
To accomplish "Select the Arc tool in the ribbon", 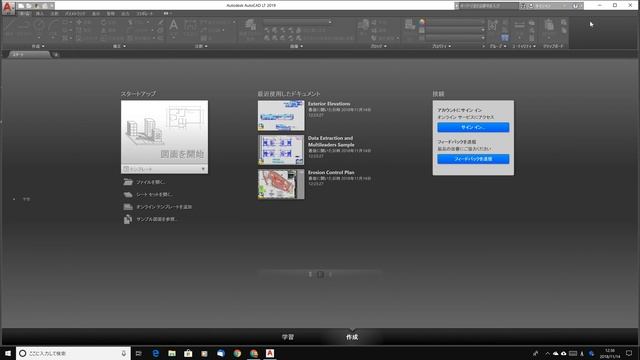I will 53,26.
